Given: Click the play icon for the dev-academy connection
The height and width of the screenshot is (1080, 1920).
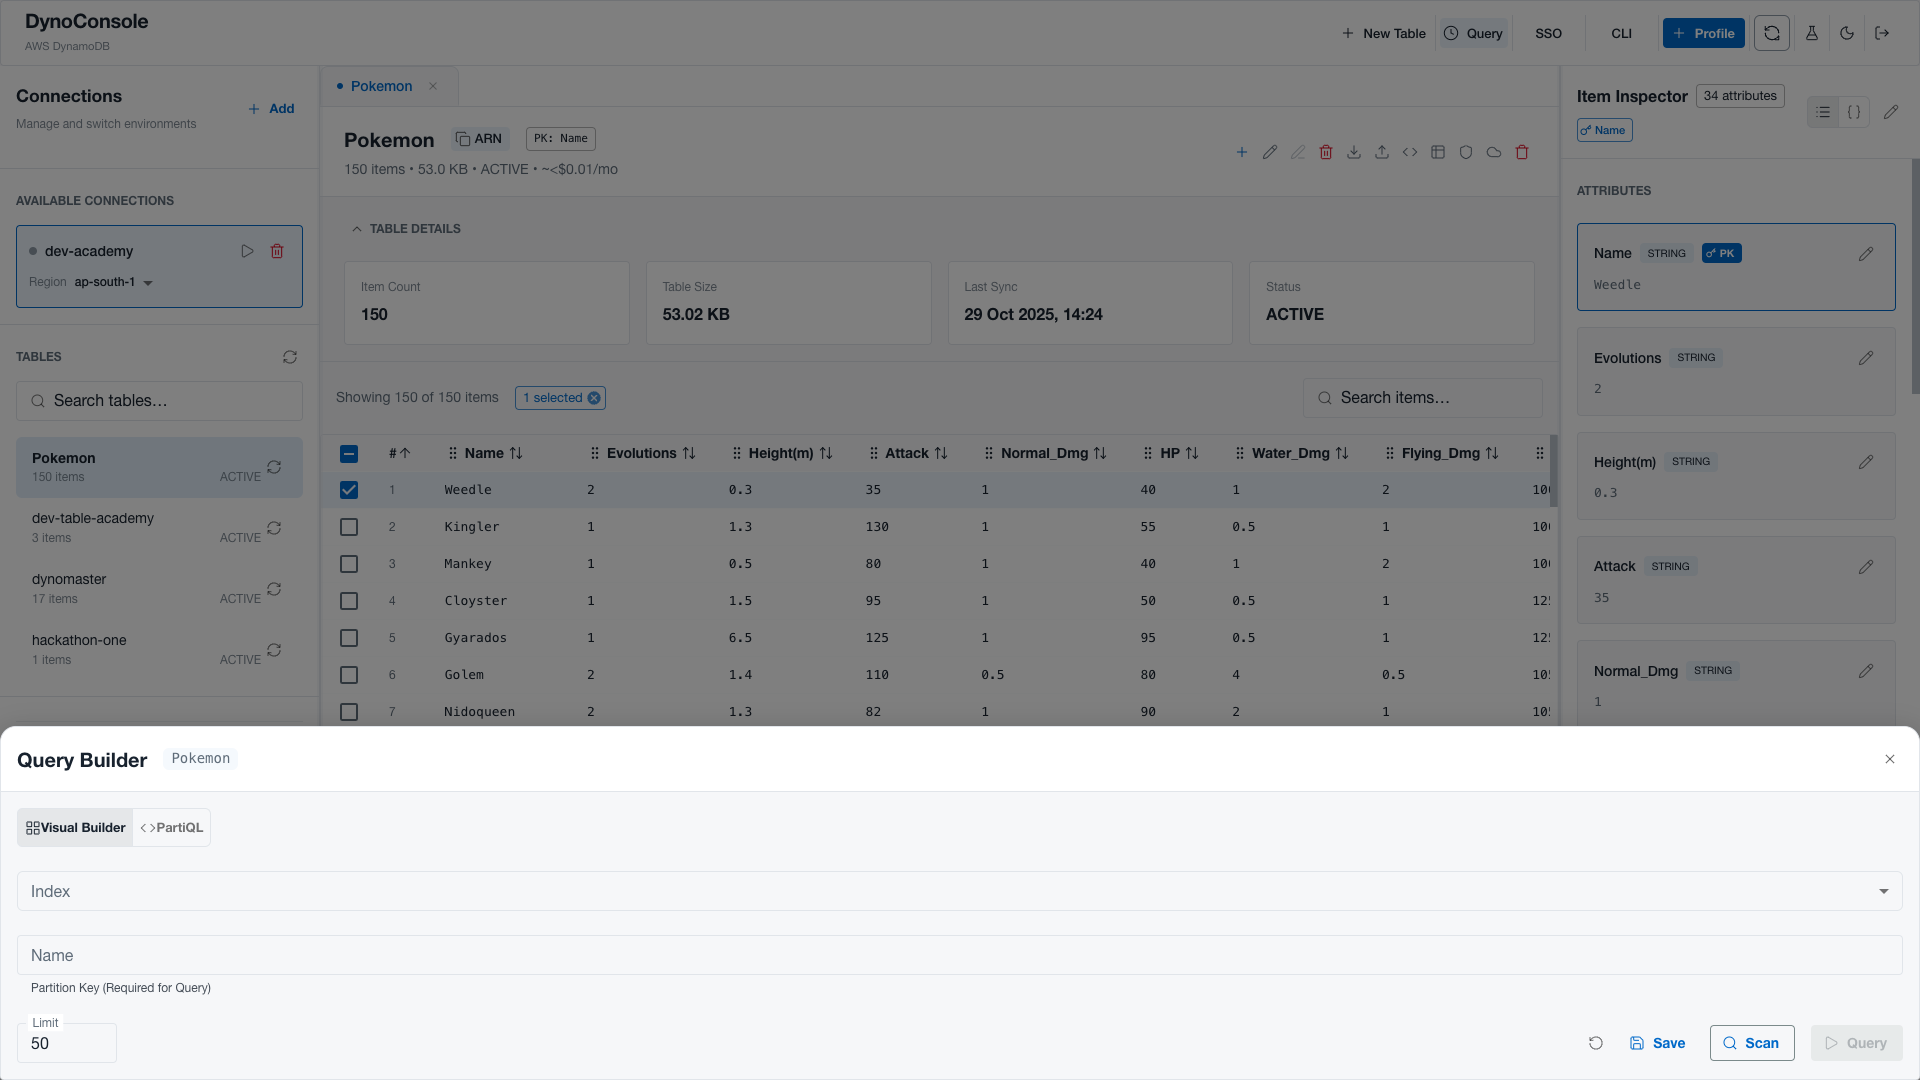Looking at the screenshot, I should [x=247, y=251].
